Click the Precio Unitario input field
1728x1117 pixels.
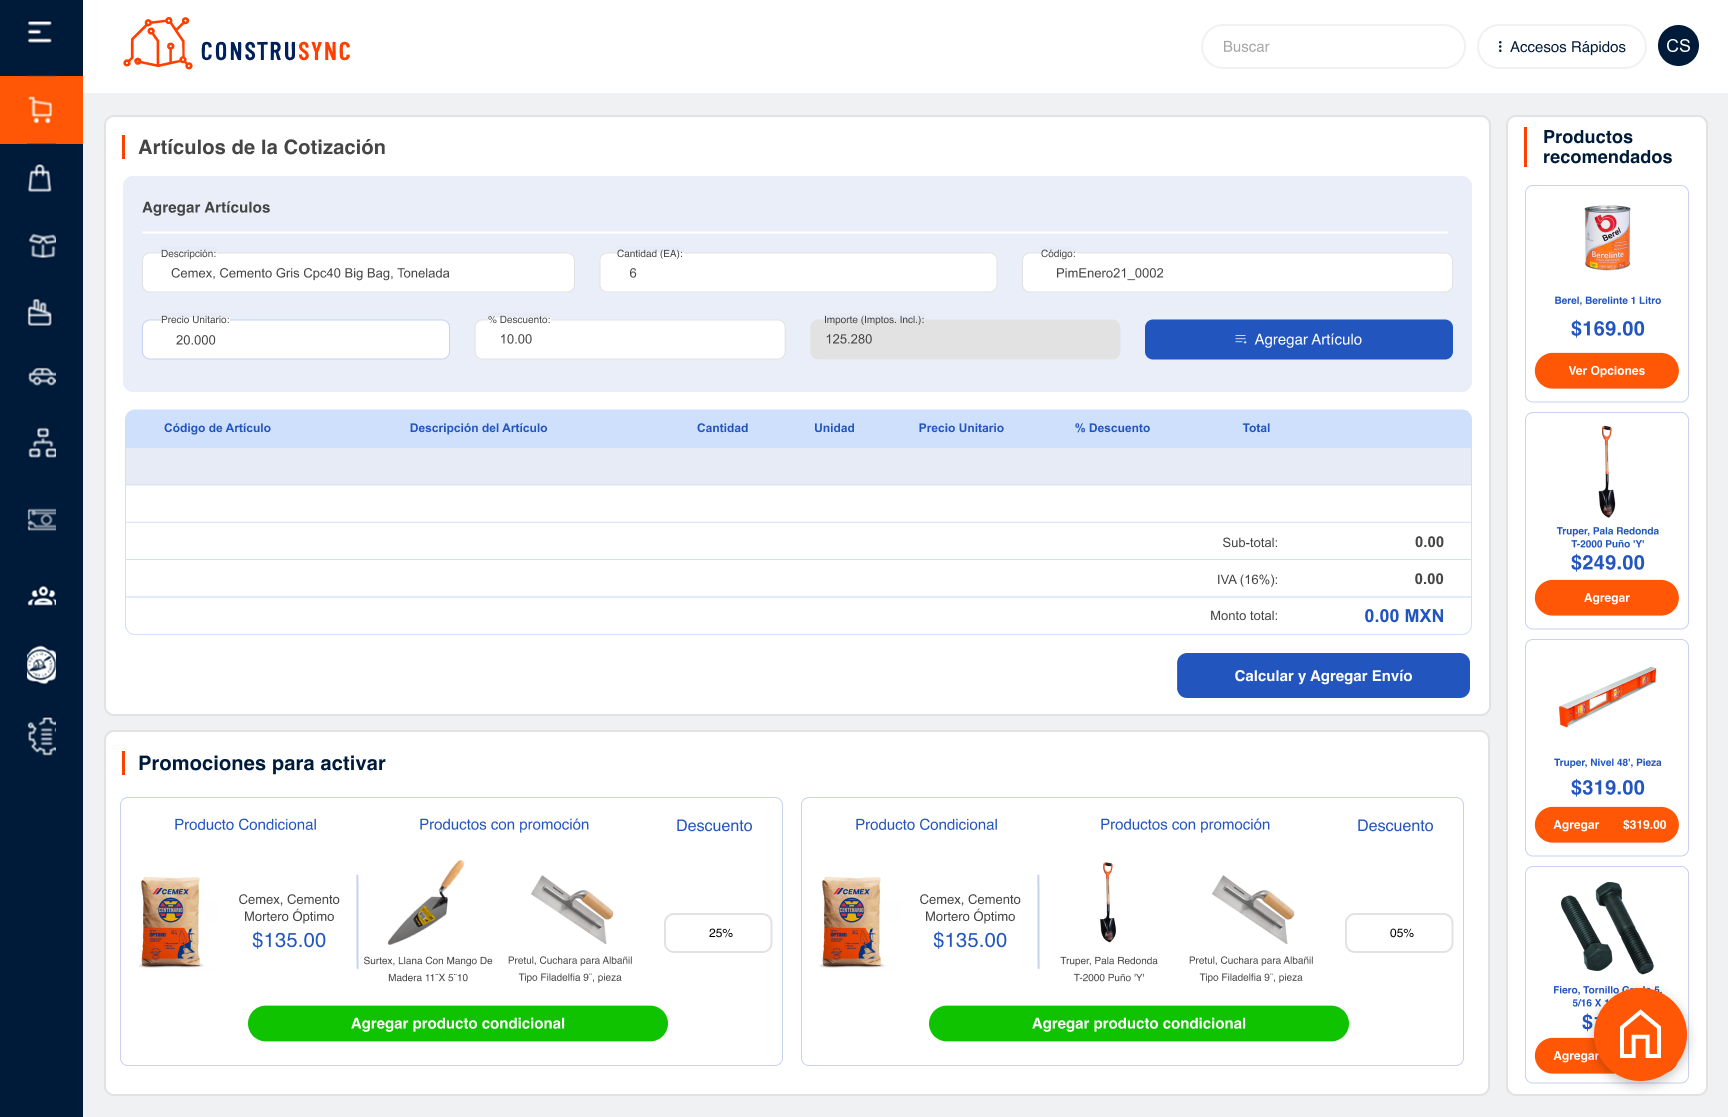tap(296, 340)
